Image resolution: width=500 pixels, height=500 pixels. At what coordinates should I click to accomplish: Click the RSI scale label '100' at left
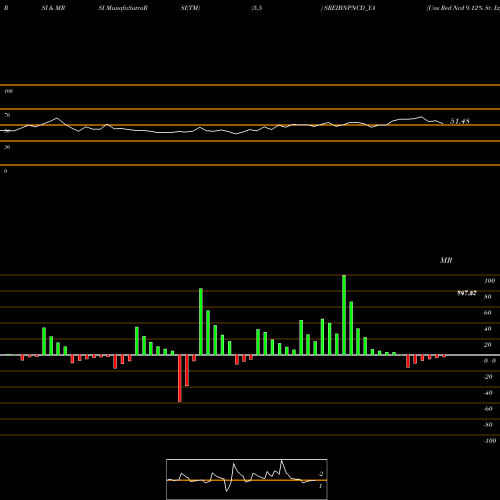point(8,91)
